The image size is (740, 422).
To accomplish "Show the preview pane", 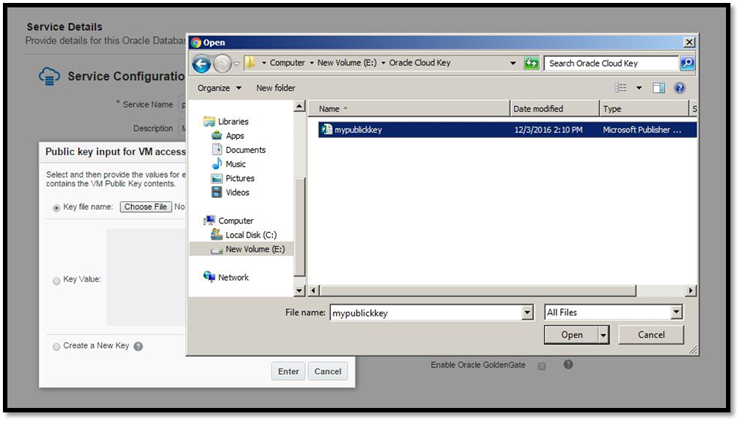I will 659,88.
